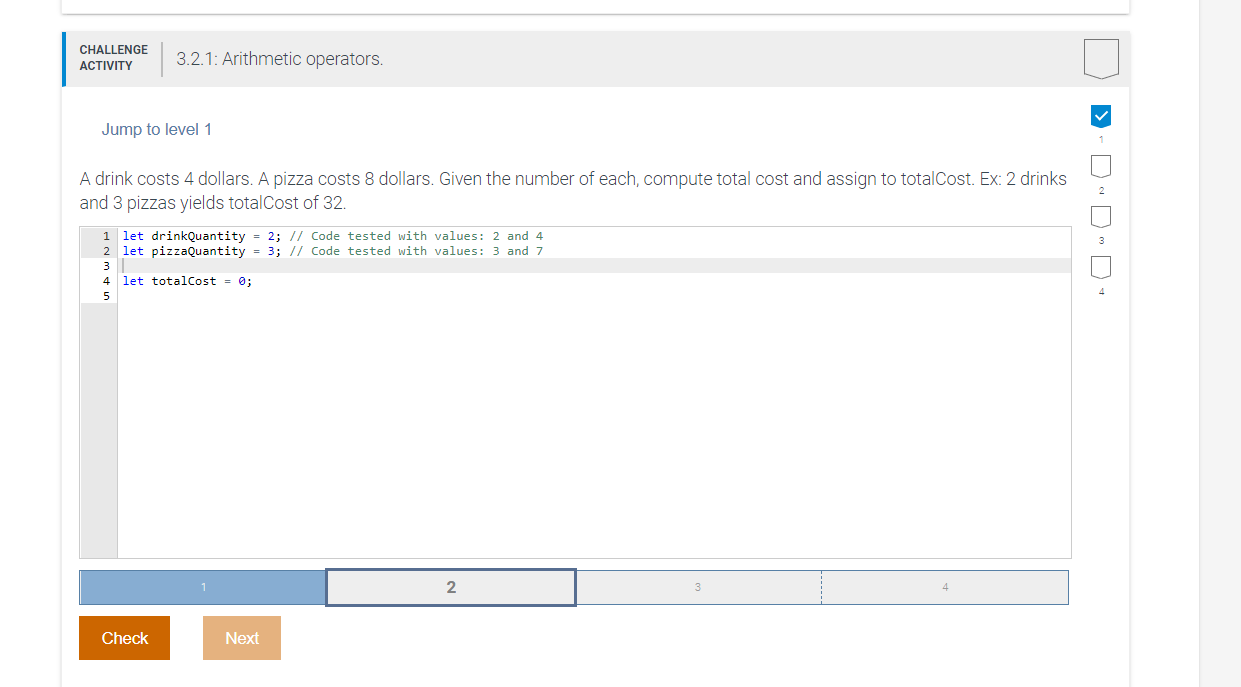Select the level 3 shield indicator
1241x687 pixels.
tap(1100, 216)
